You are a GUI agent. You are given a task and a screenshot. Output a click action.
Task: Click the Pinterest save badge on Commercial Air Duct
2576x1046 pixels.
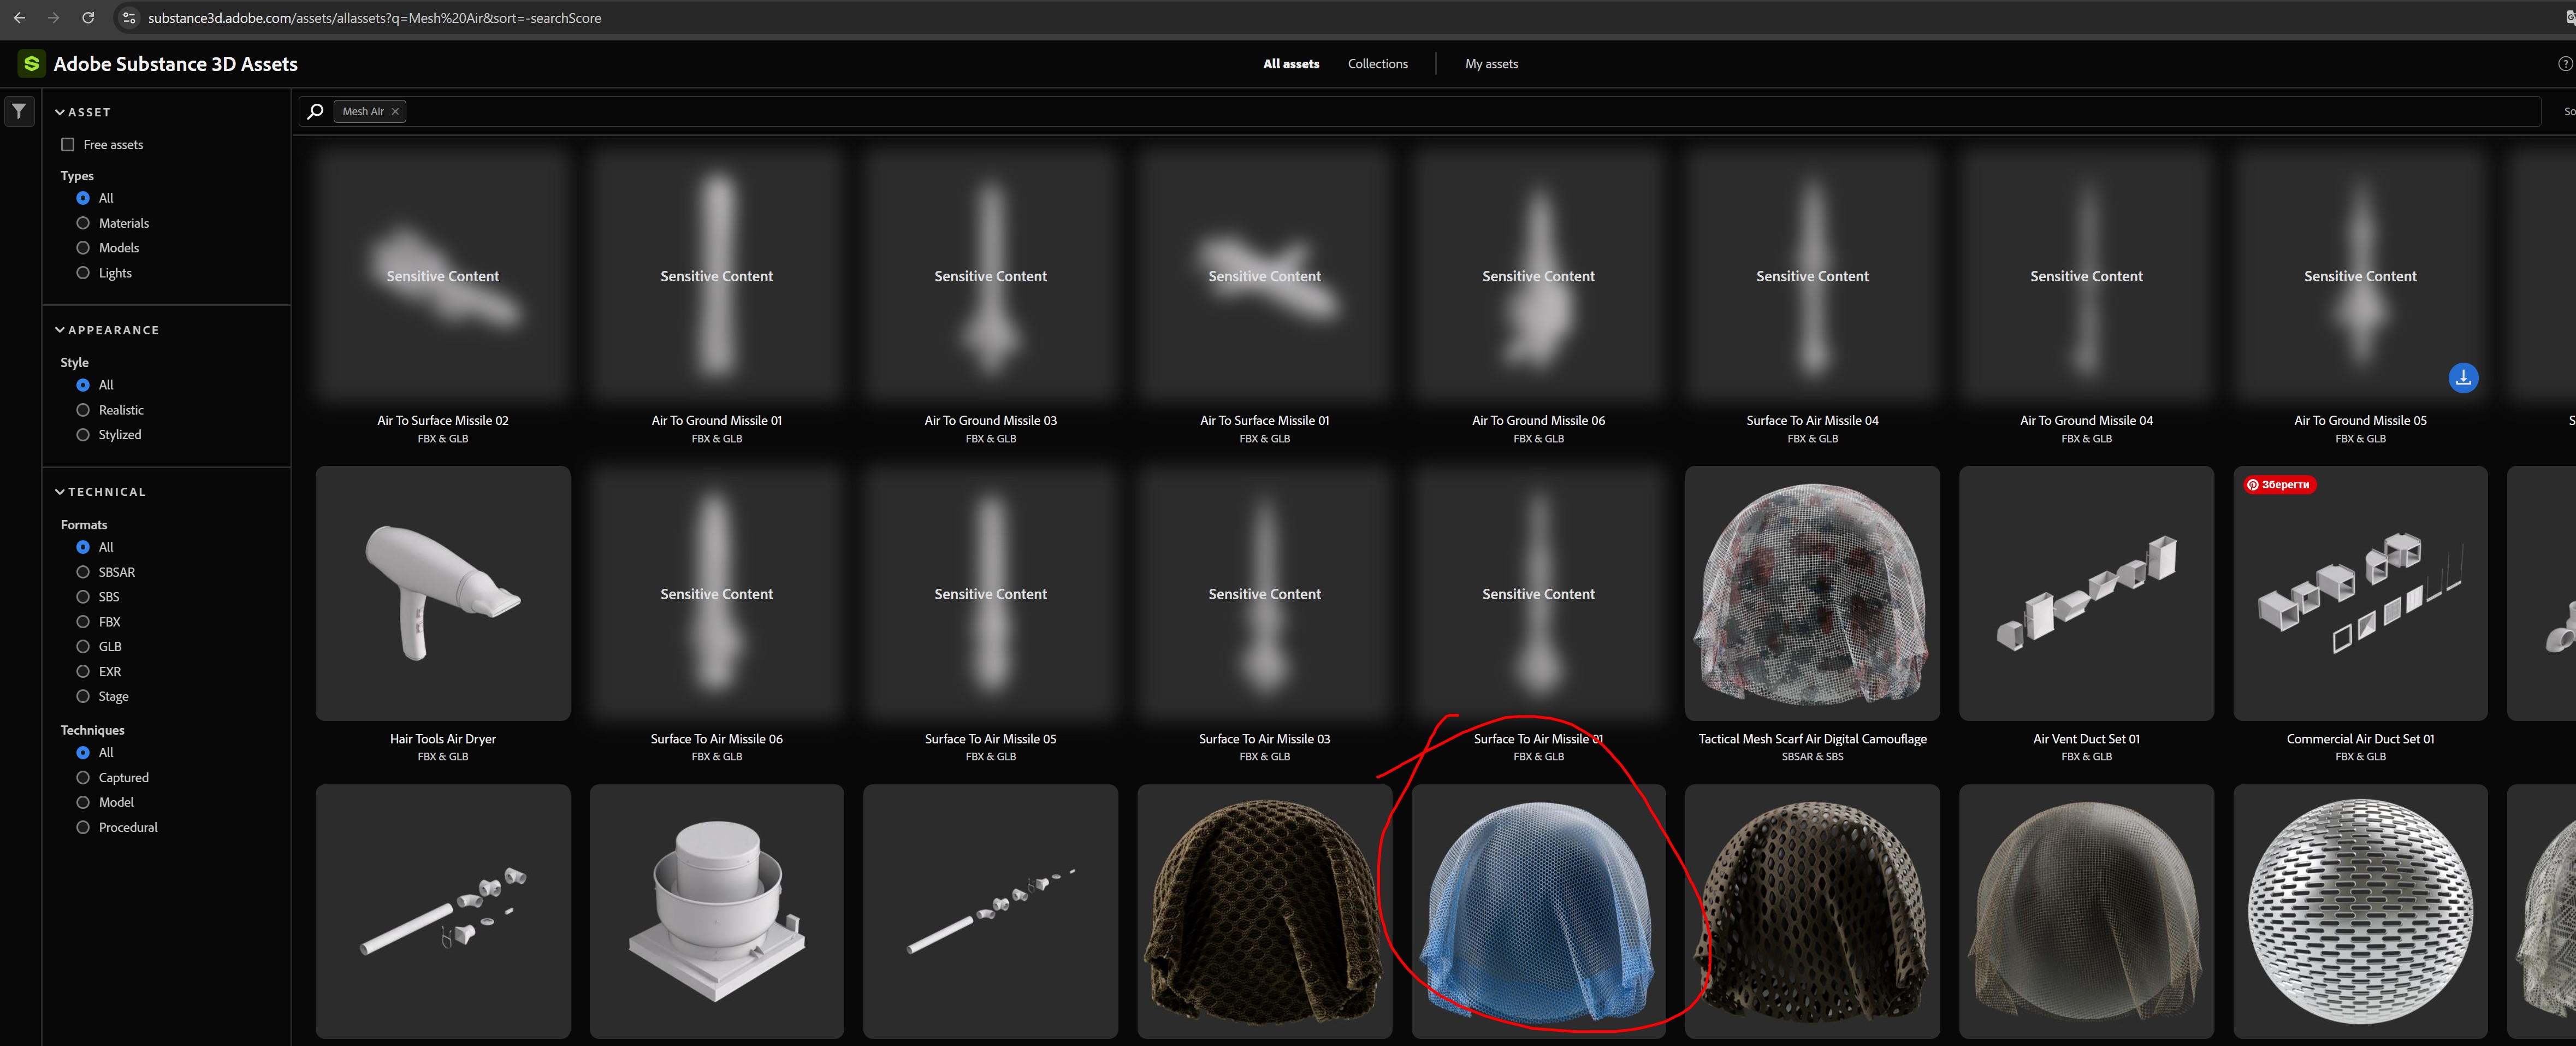point(2279,485)
